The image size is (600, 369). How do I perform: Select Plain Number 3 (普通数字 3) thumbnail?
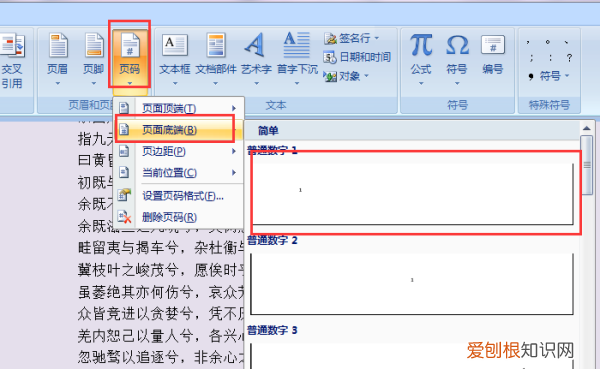[x=412, y=356]
